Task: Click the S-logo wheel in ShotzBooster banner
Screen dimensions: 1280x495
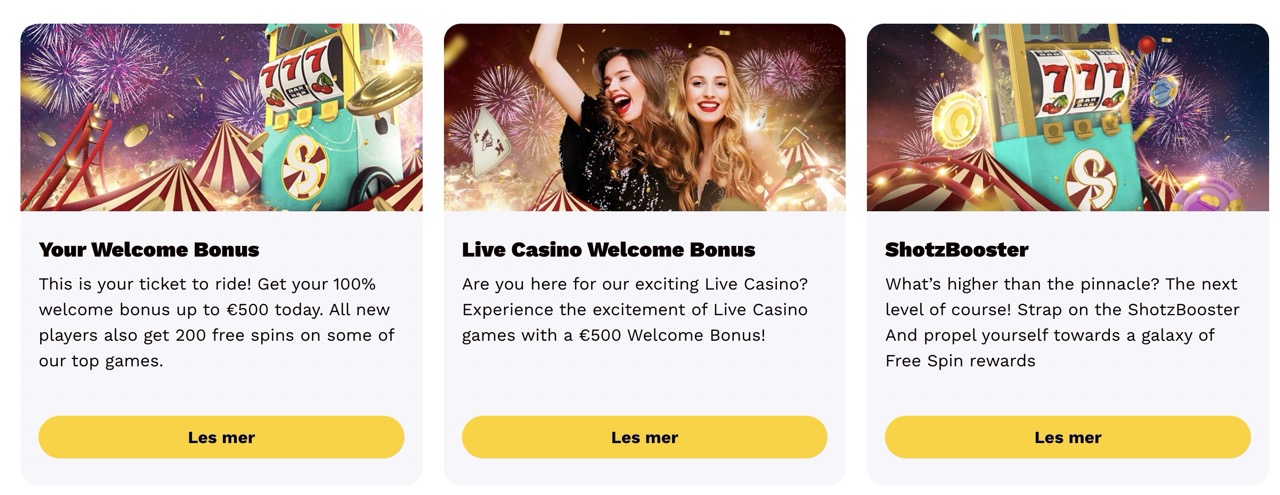Action: point(1092,180)
